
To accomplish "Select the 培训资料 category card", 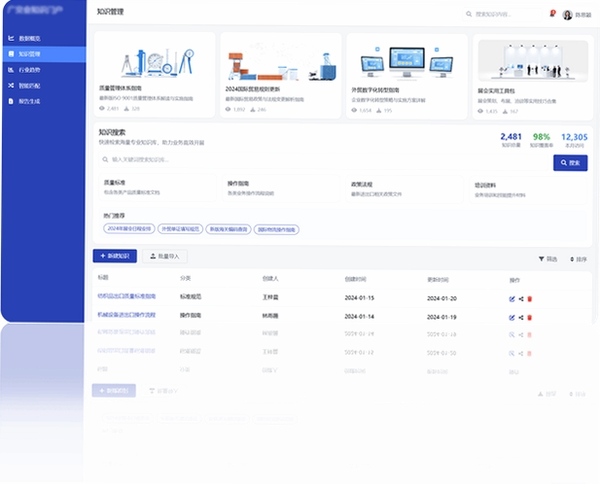I will pos(528,190).
